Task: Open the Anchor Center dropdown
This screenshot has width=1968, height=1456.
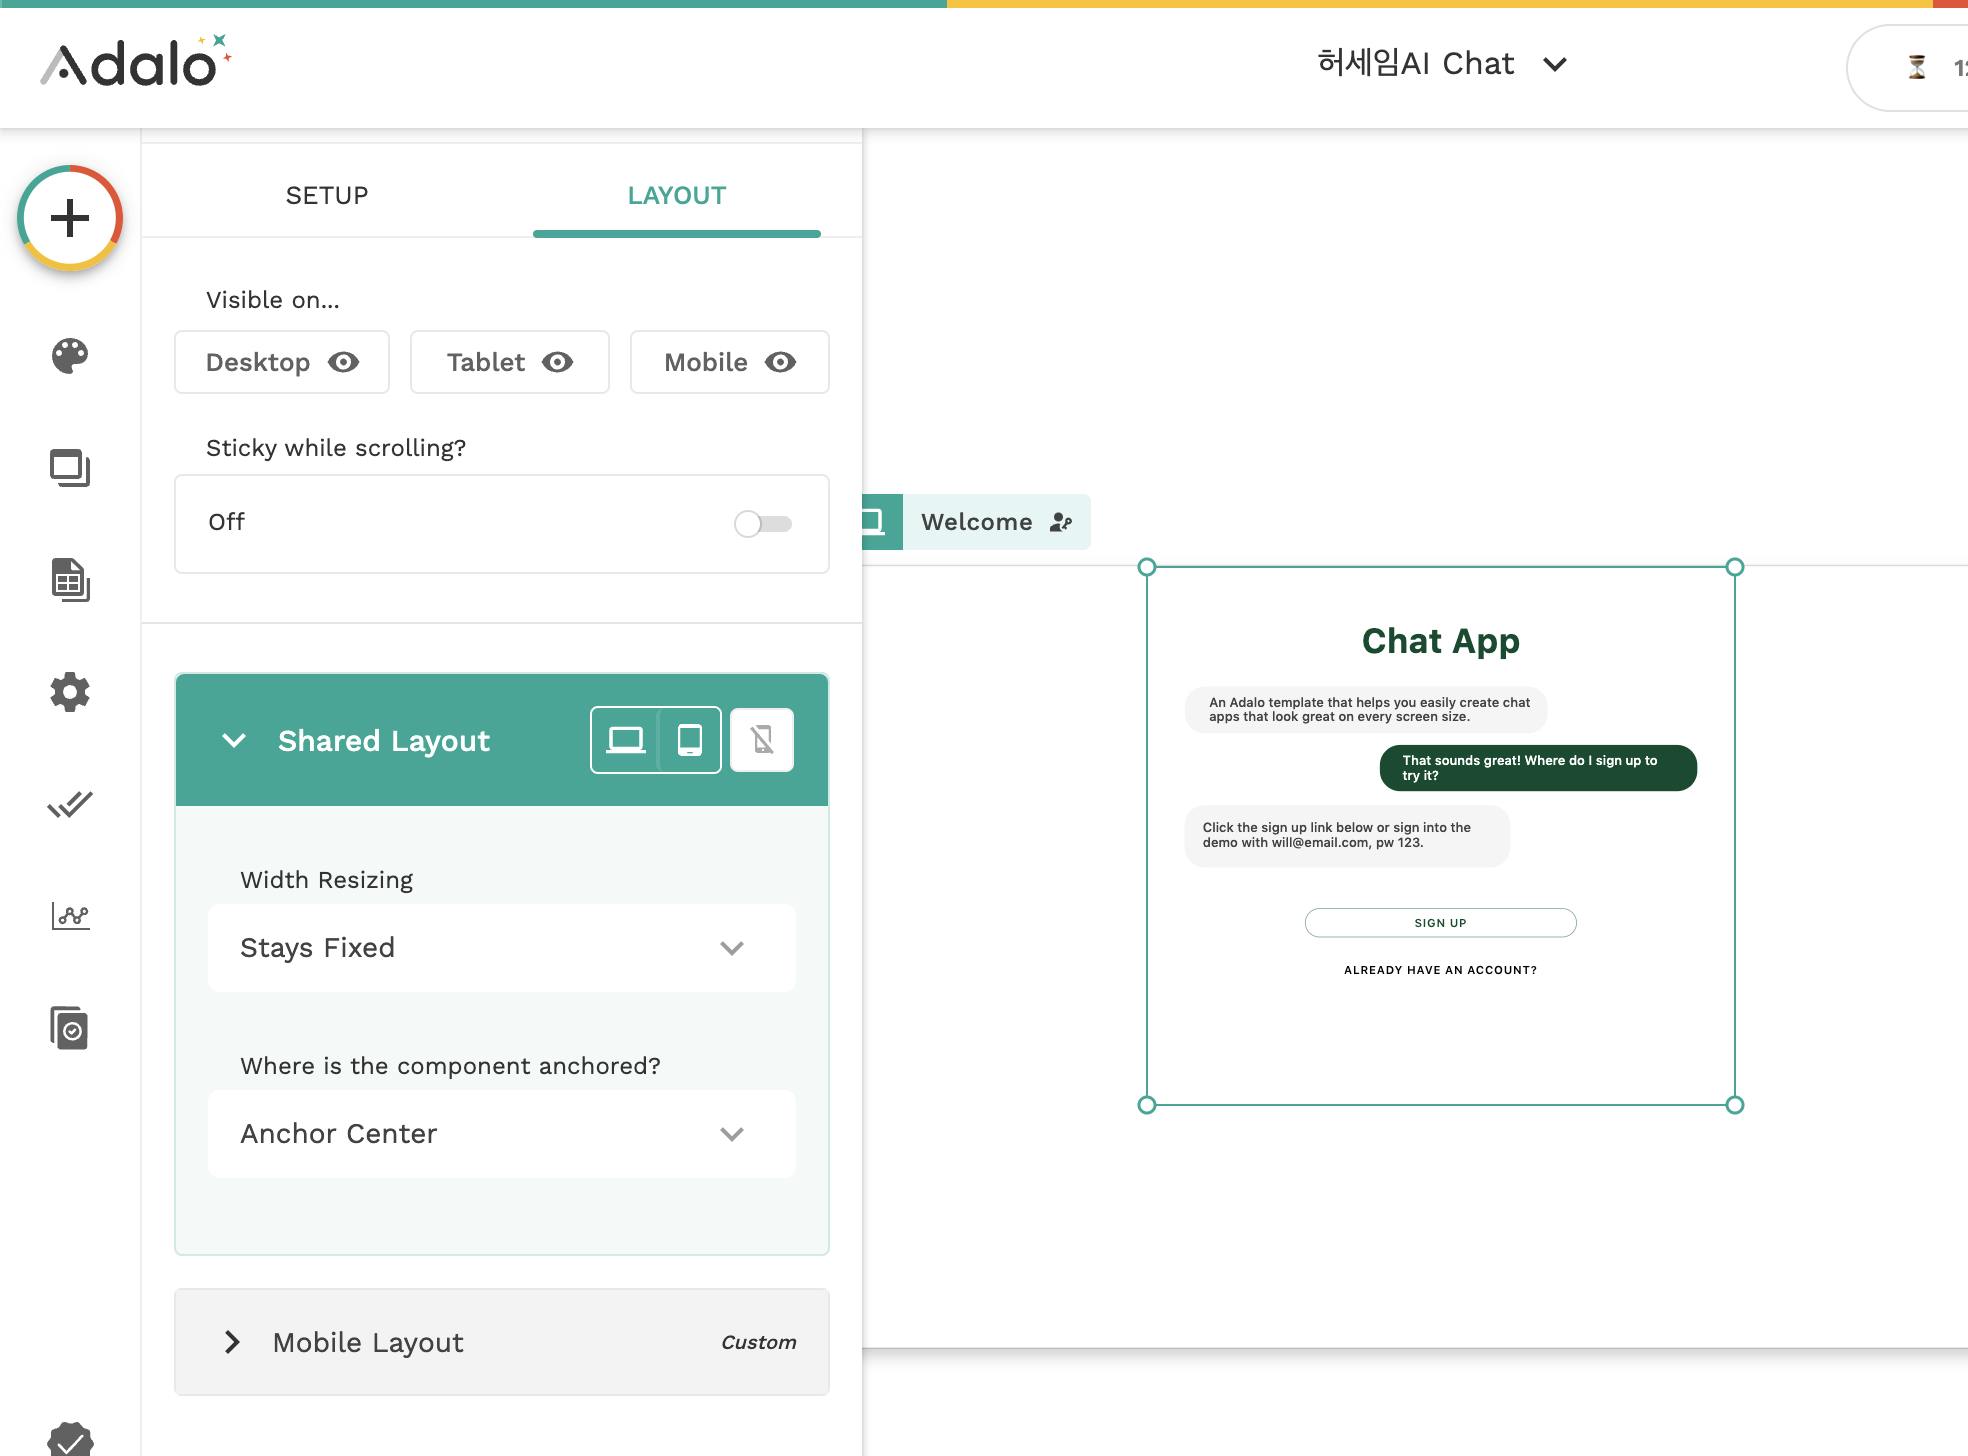Action: 501,1134
